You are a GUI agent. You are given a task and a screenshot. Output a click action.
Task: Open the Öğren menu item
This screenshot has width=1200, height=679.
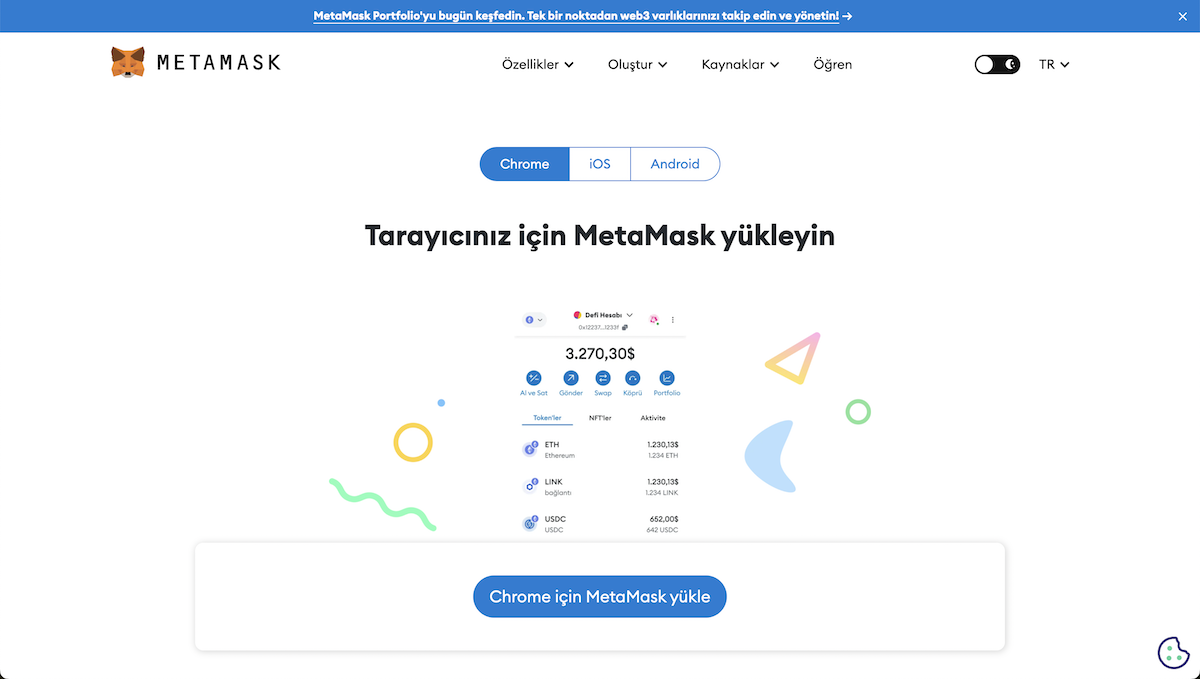(x=832, y=63)
